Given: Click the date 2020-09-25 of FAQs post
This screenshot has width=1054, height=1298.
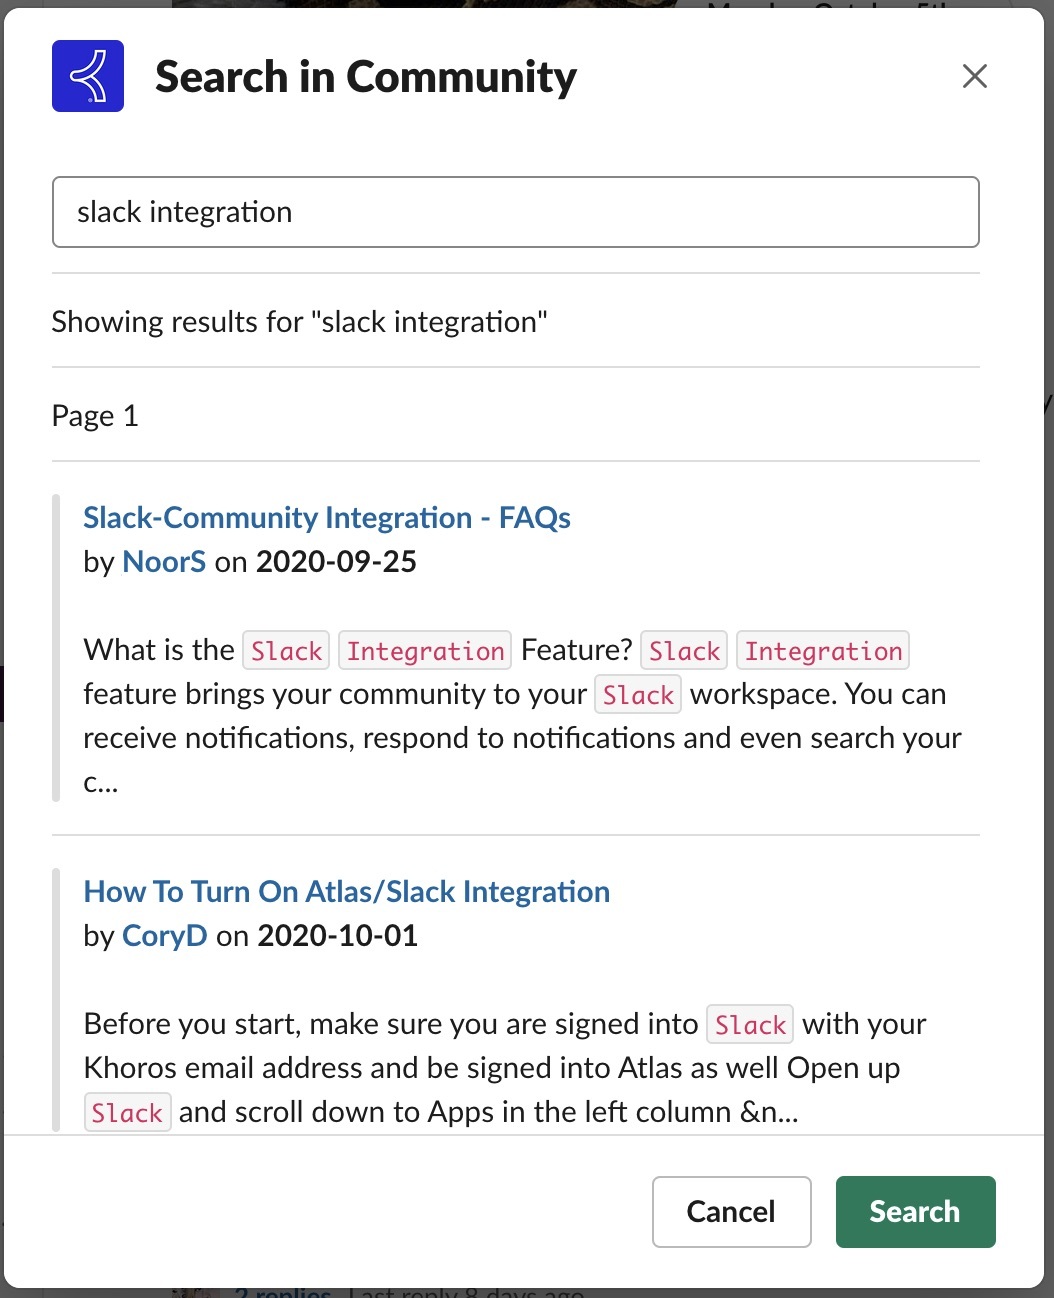Looking at the screenshot, I should click(x=336, y=562).
